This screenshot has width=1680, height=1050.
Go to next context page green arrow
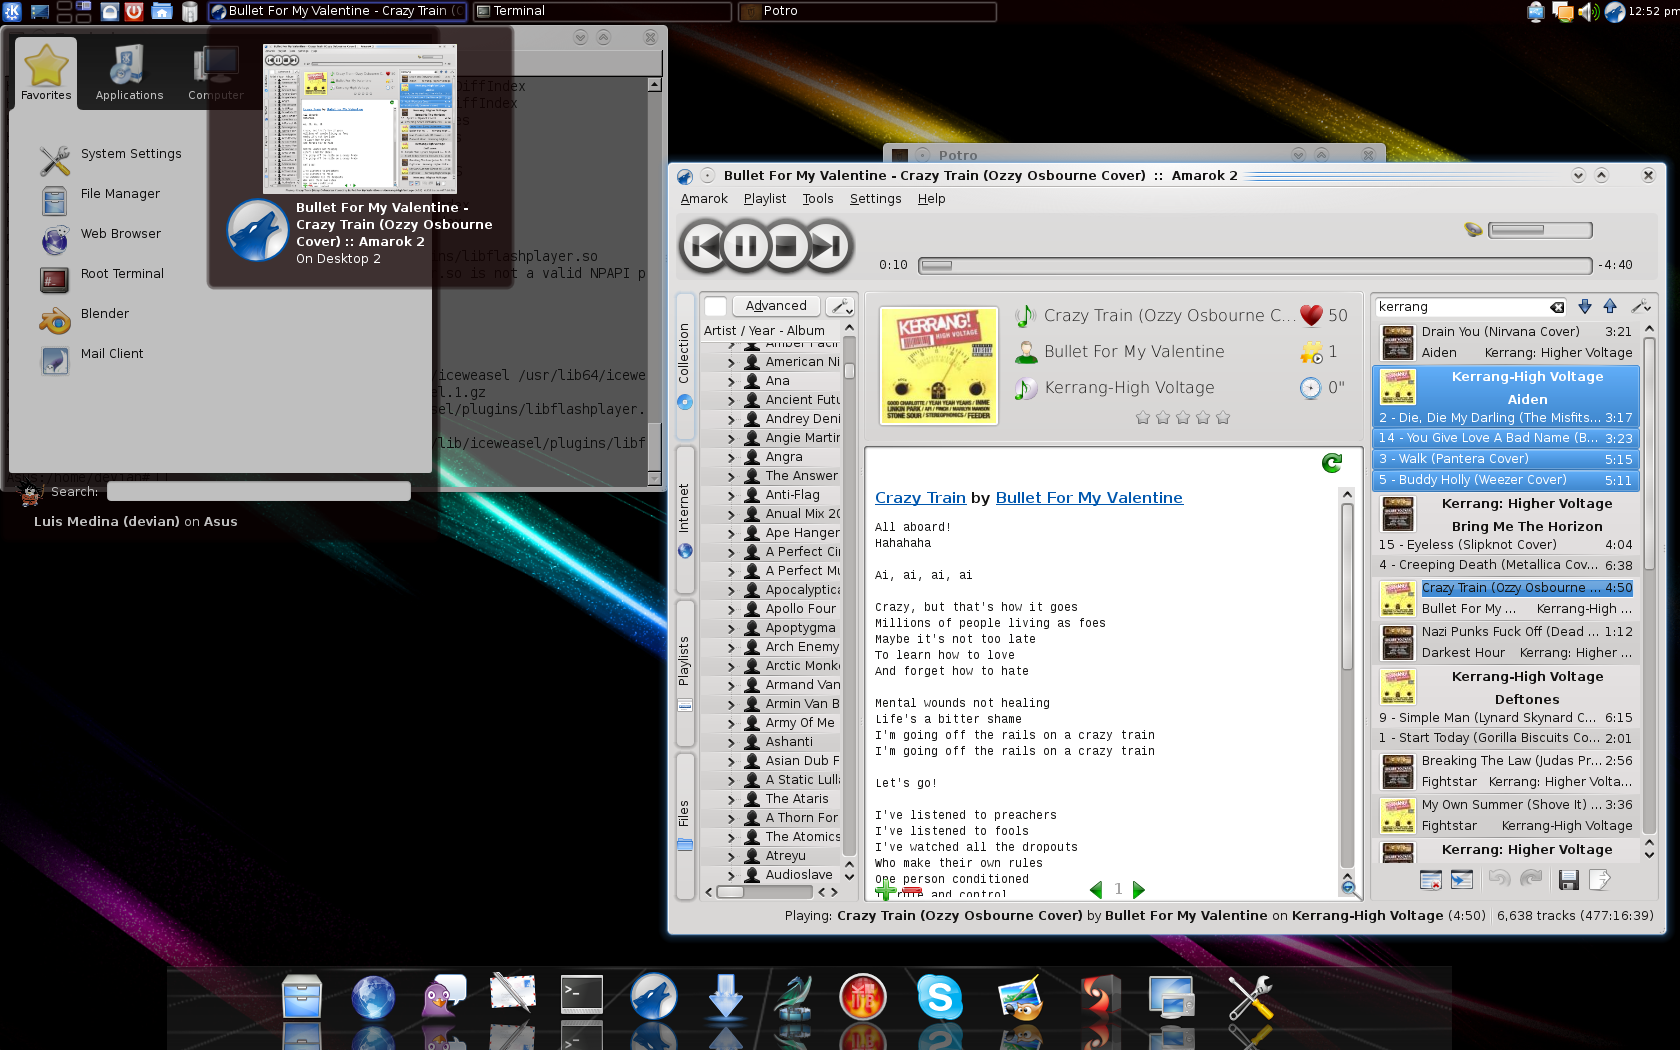(1138, 889)
